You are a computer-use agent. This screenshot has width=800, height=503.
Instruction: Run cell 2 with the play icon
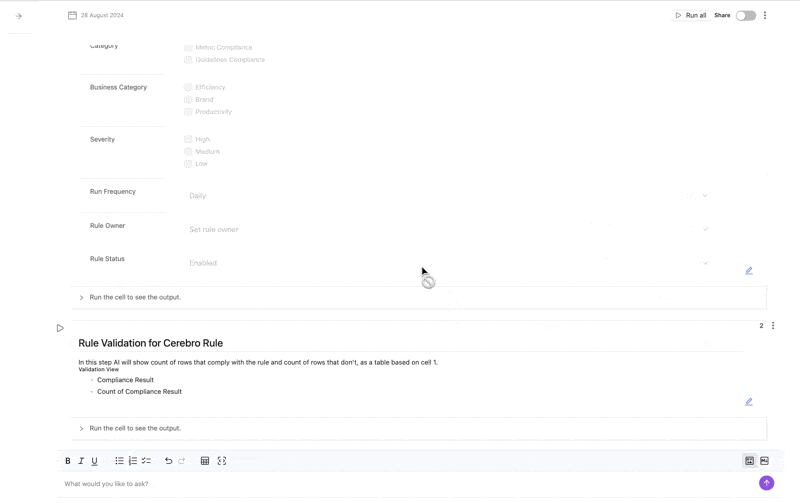point(60,328)
